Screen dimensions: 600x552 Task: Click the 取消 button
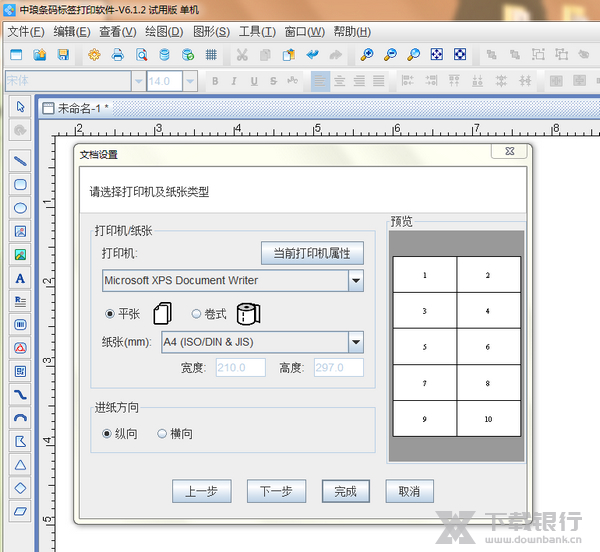[x=409, y=491]
